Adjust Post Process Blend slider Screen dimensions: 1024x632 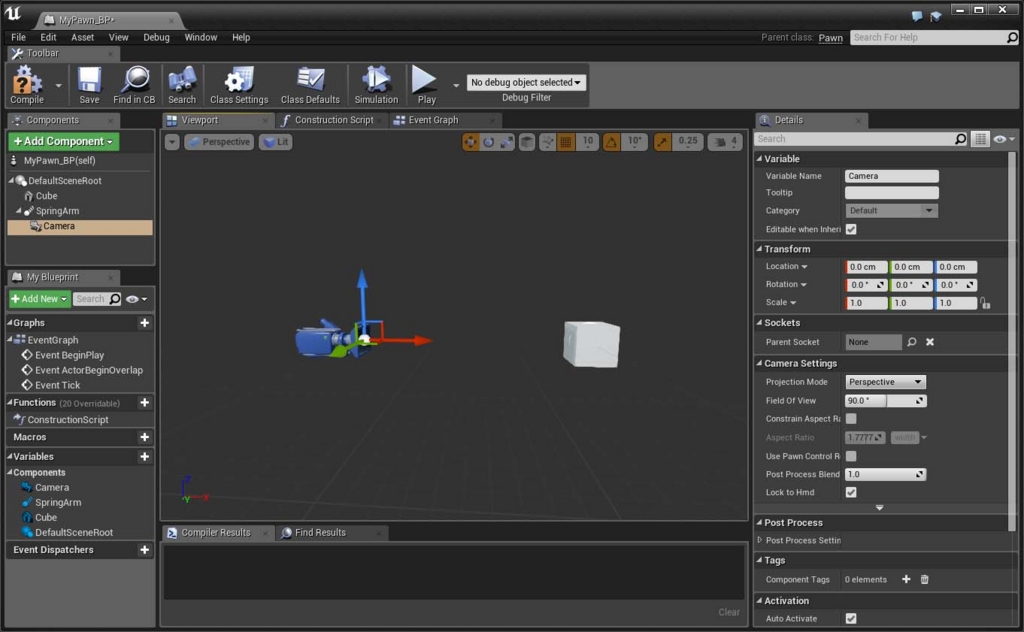pyautogui.click(x=886, y=474)
